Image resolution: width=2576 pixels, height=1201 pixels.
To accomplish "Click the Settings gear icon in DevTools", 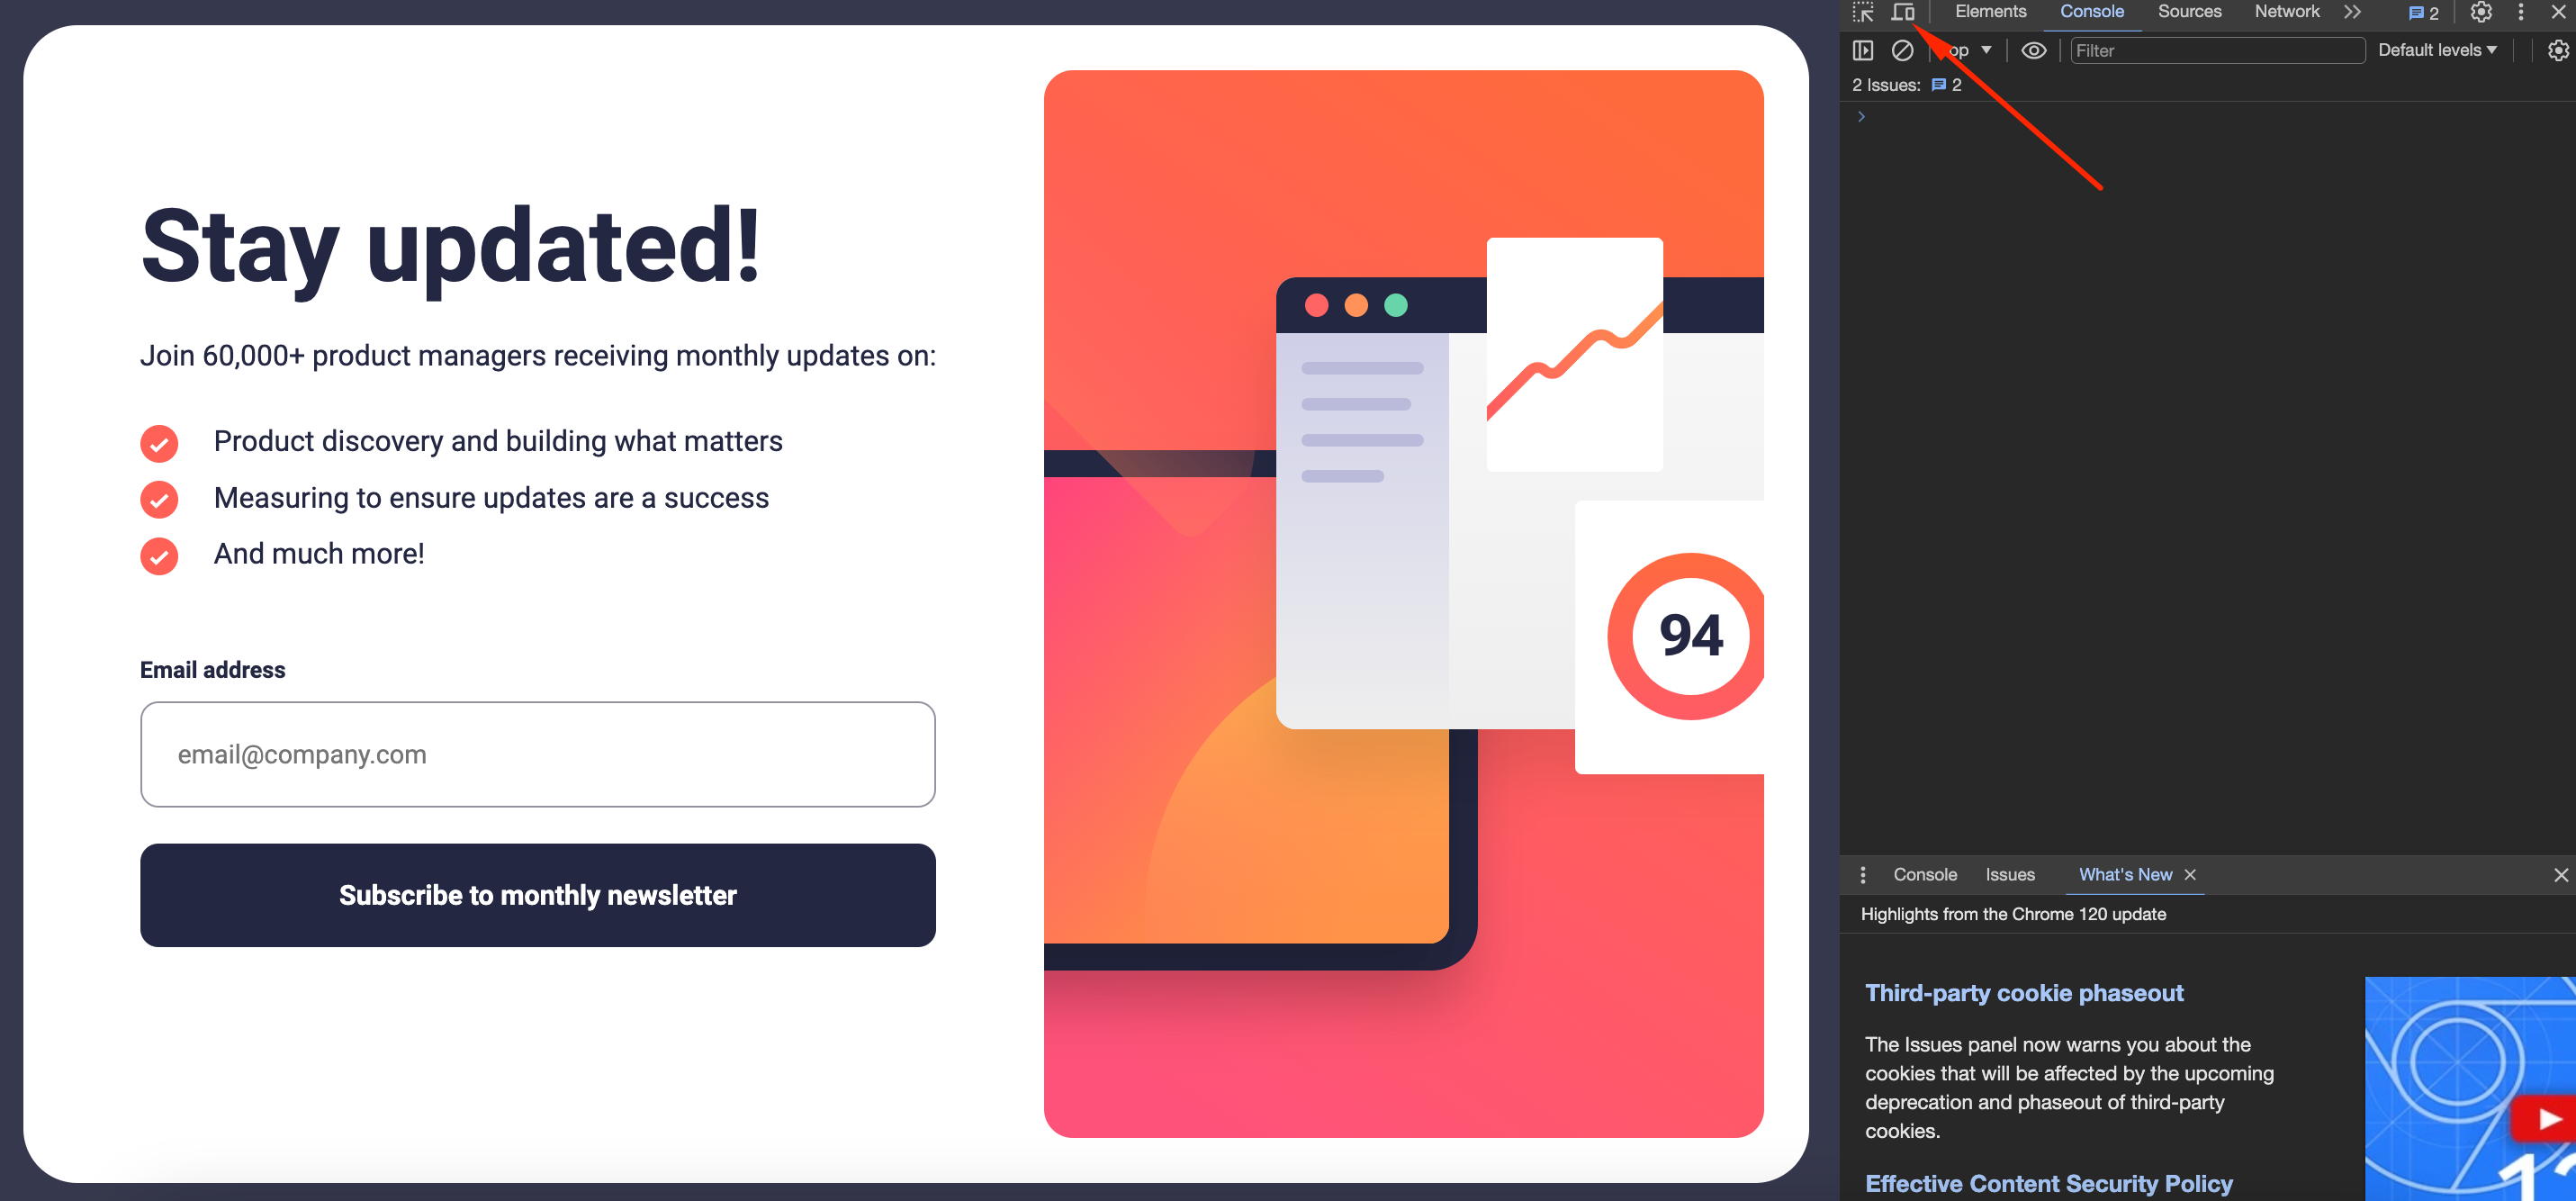I will tap(2481, 14).
